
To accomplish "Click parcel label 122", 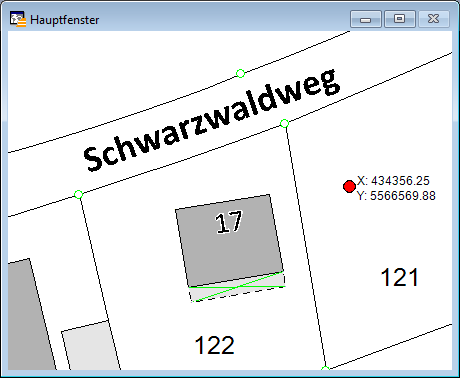I will point(214,345).
